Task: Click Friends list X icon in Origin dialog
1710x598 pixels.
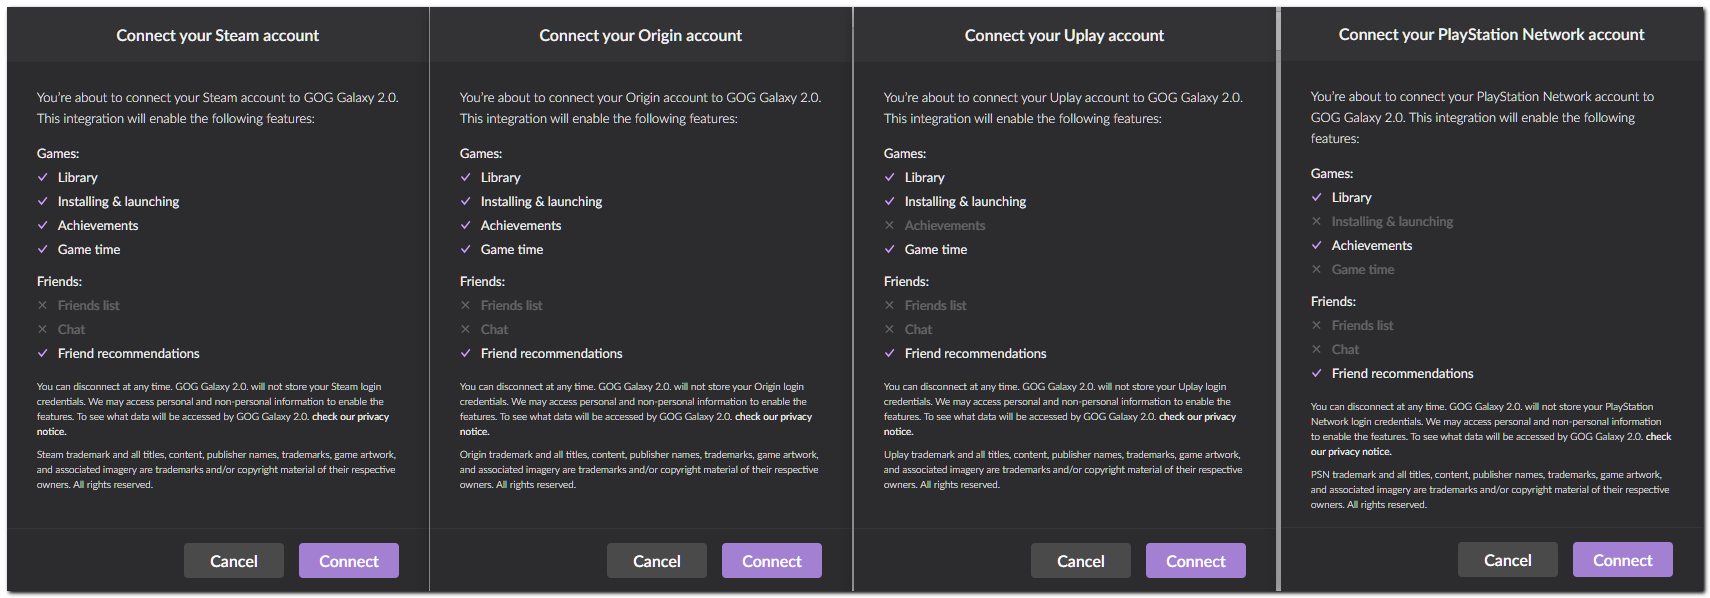Action: point(466,305)
